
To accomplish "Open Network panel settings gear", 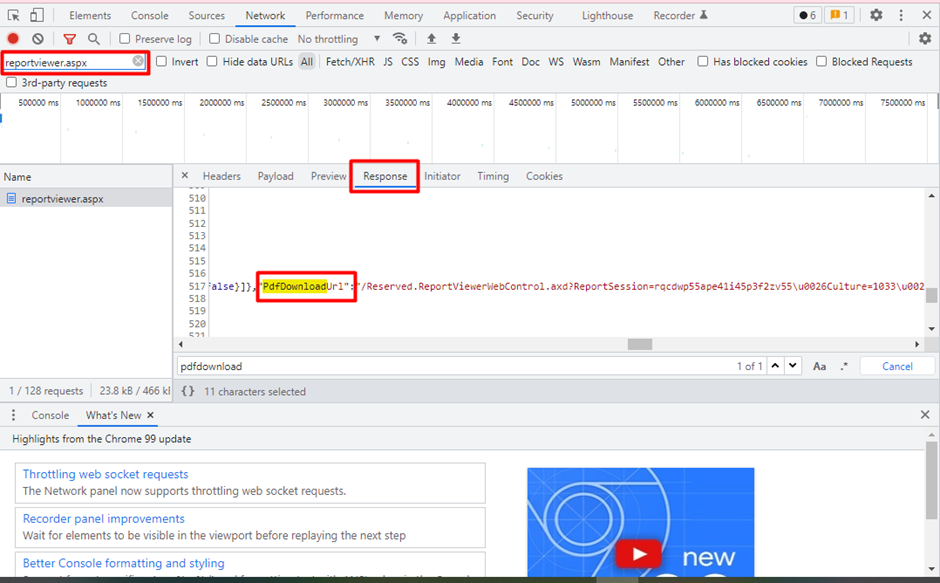I will tap(925, 39).
